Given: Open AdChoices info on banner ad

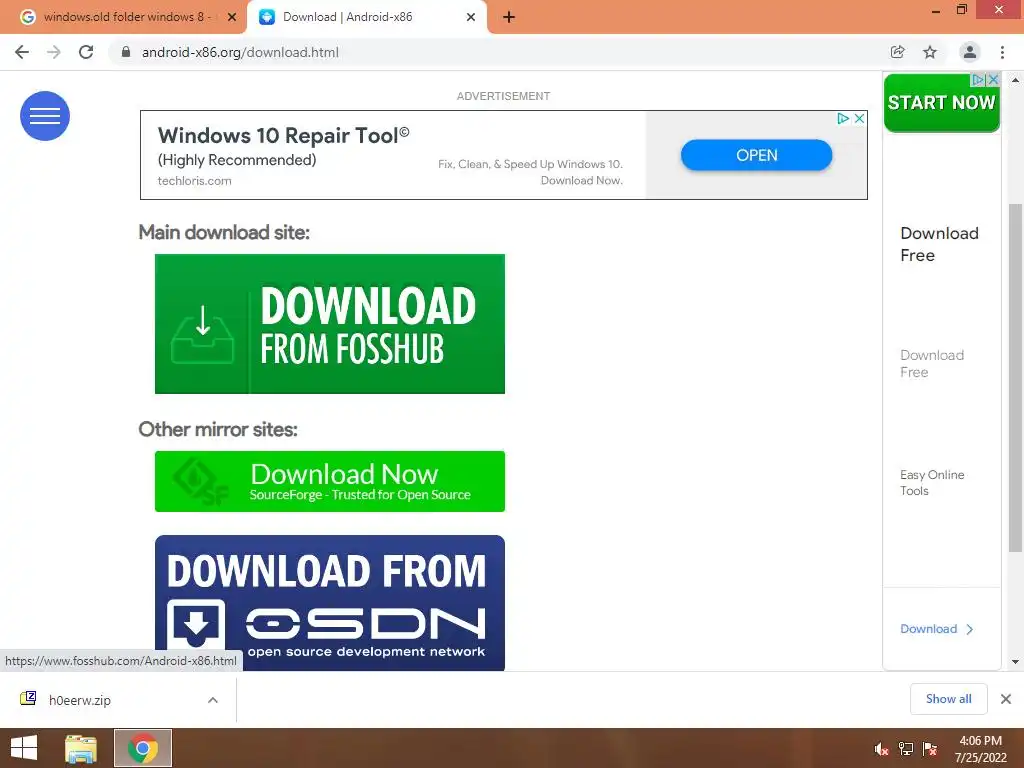Looking at the screenshot, I should [x=843, y=119].
